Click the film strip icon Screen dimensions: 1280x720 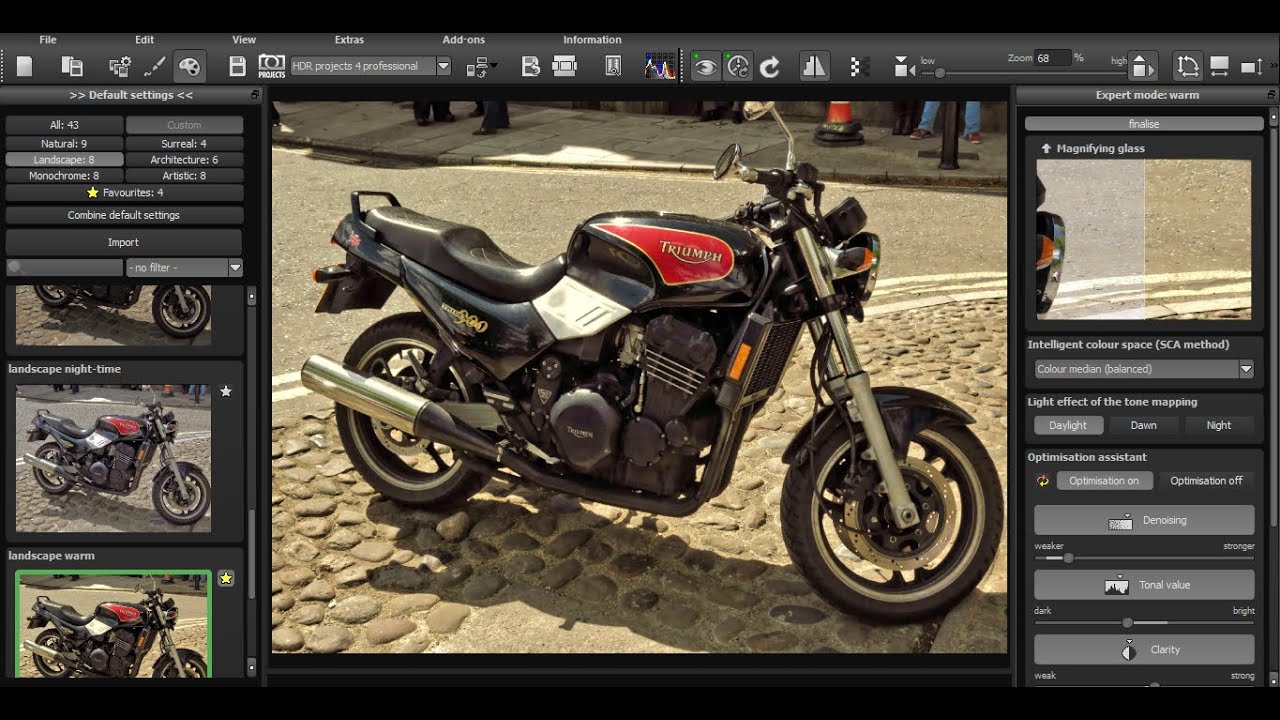[565, 67]
